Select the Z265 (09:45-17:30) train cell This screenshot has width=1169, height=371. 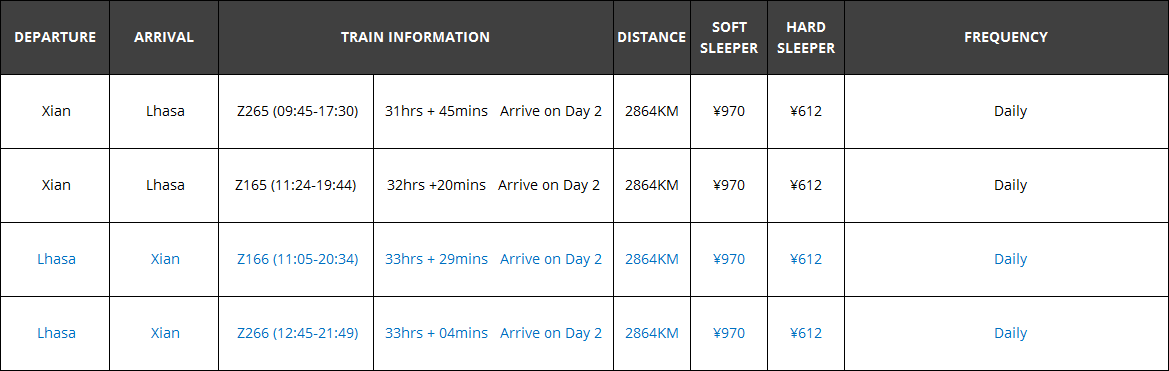[297, 111]
